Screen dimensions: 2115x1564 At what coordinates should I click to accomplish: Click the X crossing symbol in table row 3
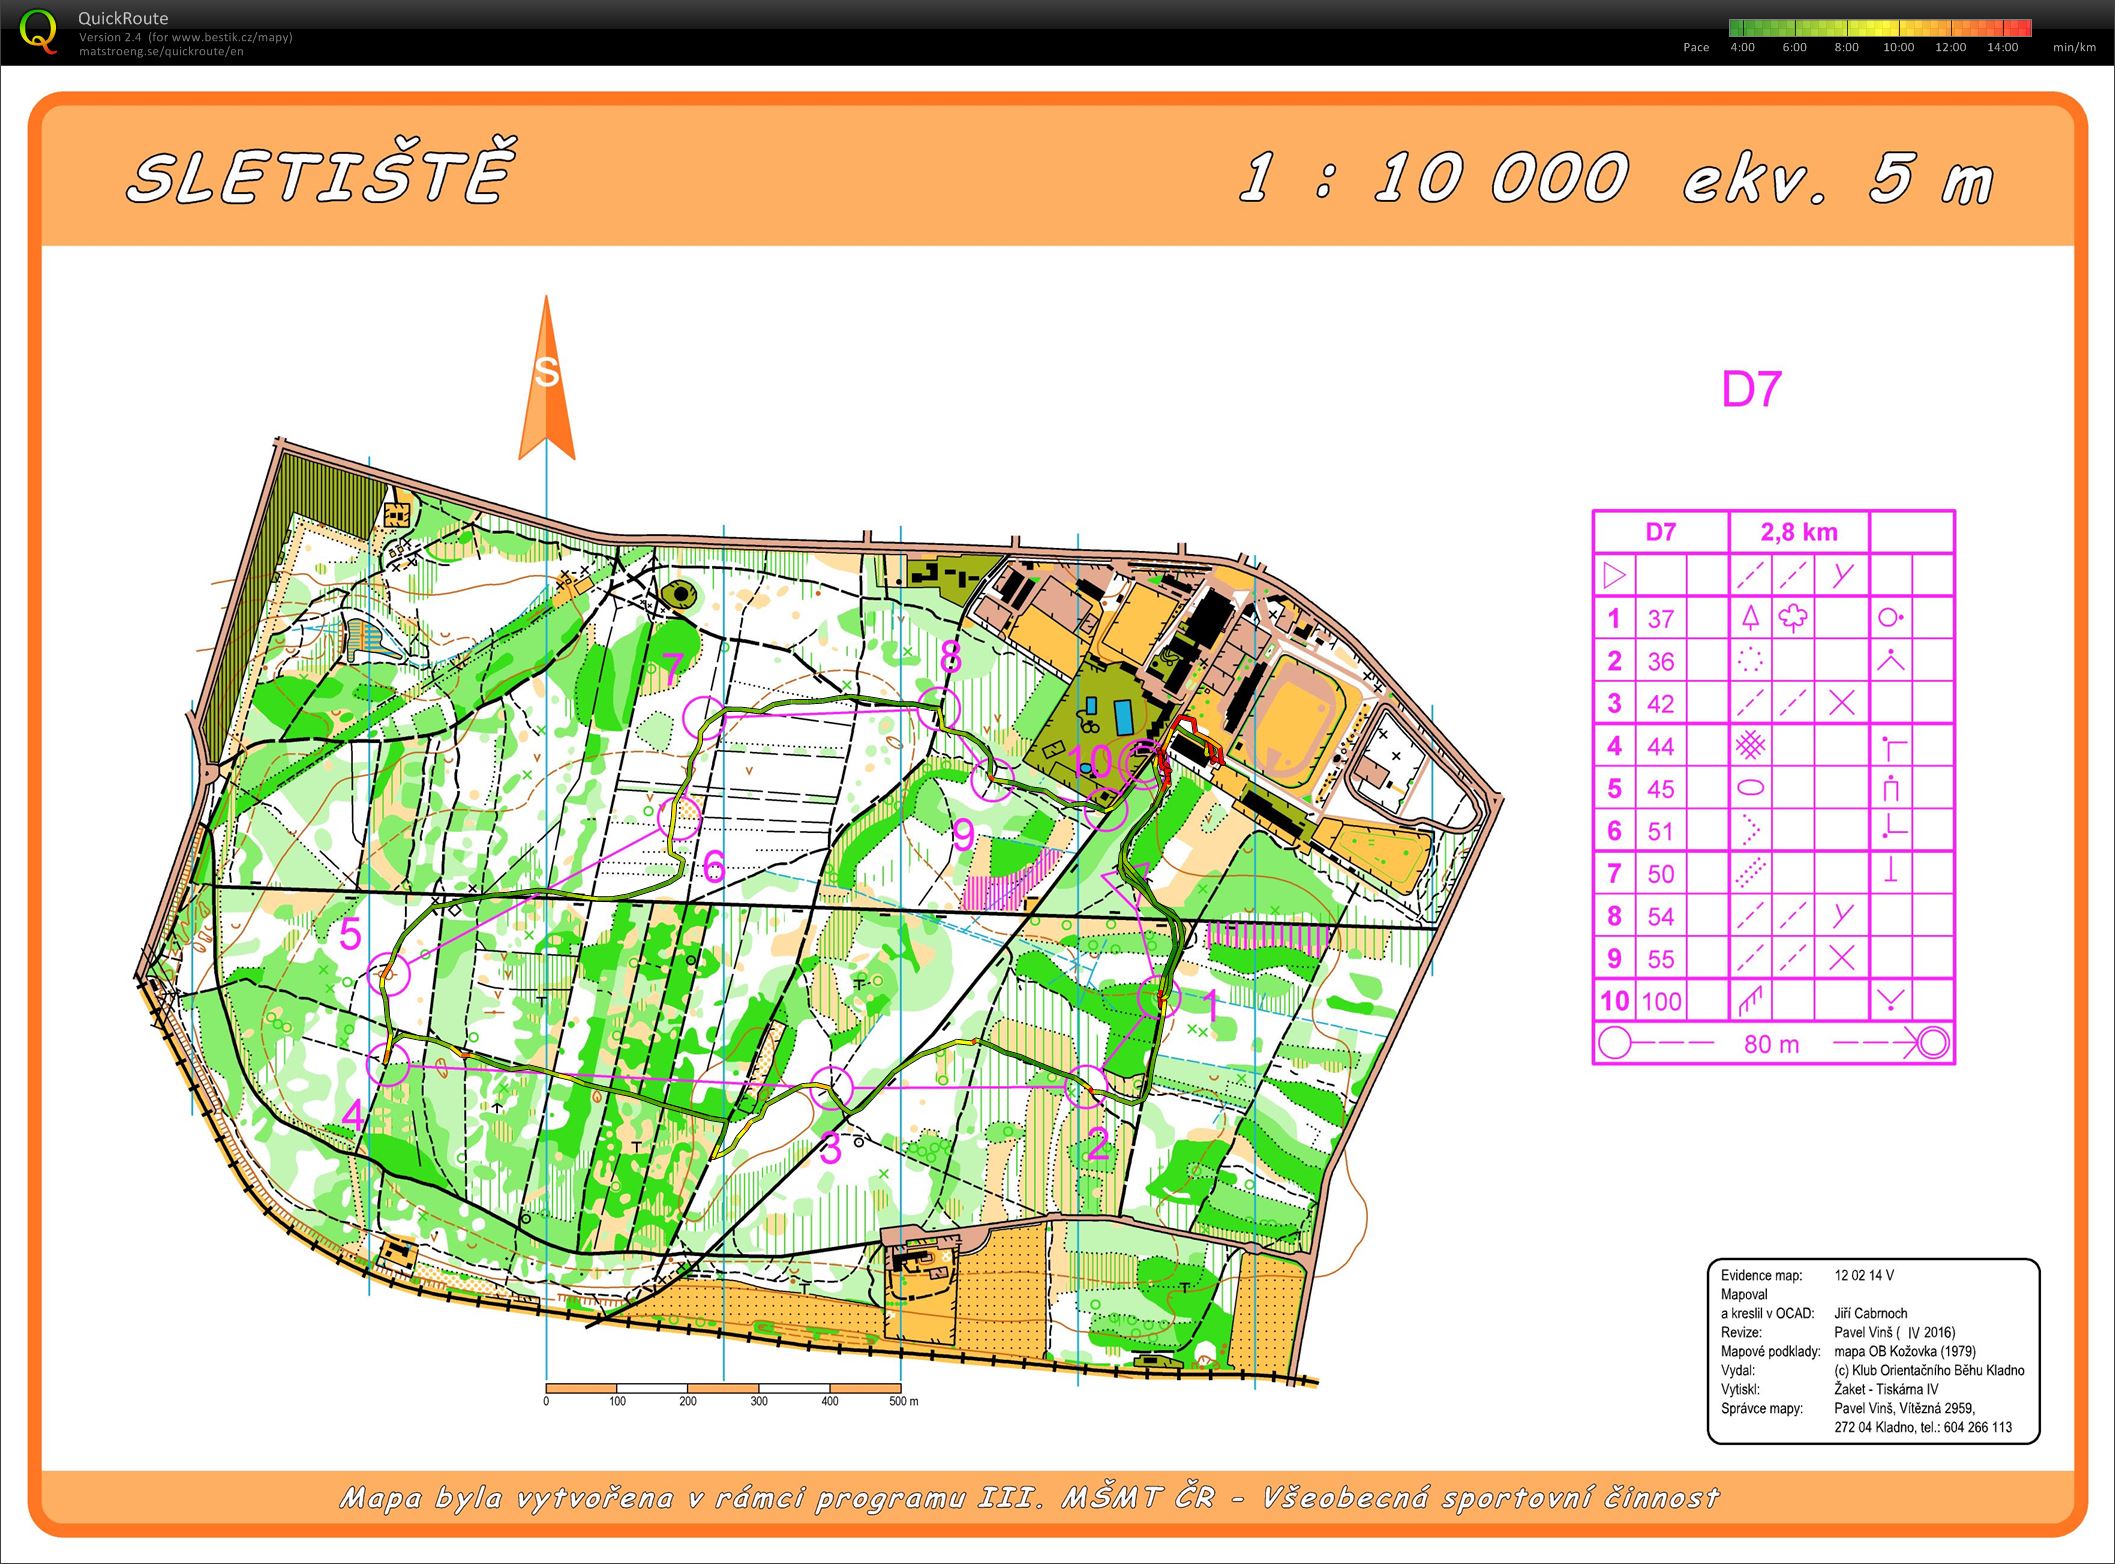pos(1842,702)
